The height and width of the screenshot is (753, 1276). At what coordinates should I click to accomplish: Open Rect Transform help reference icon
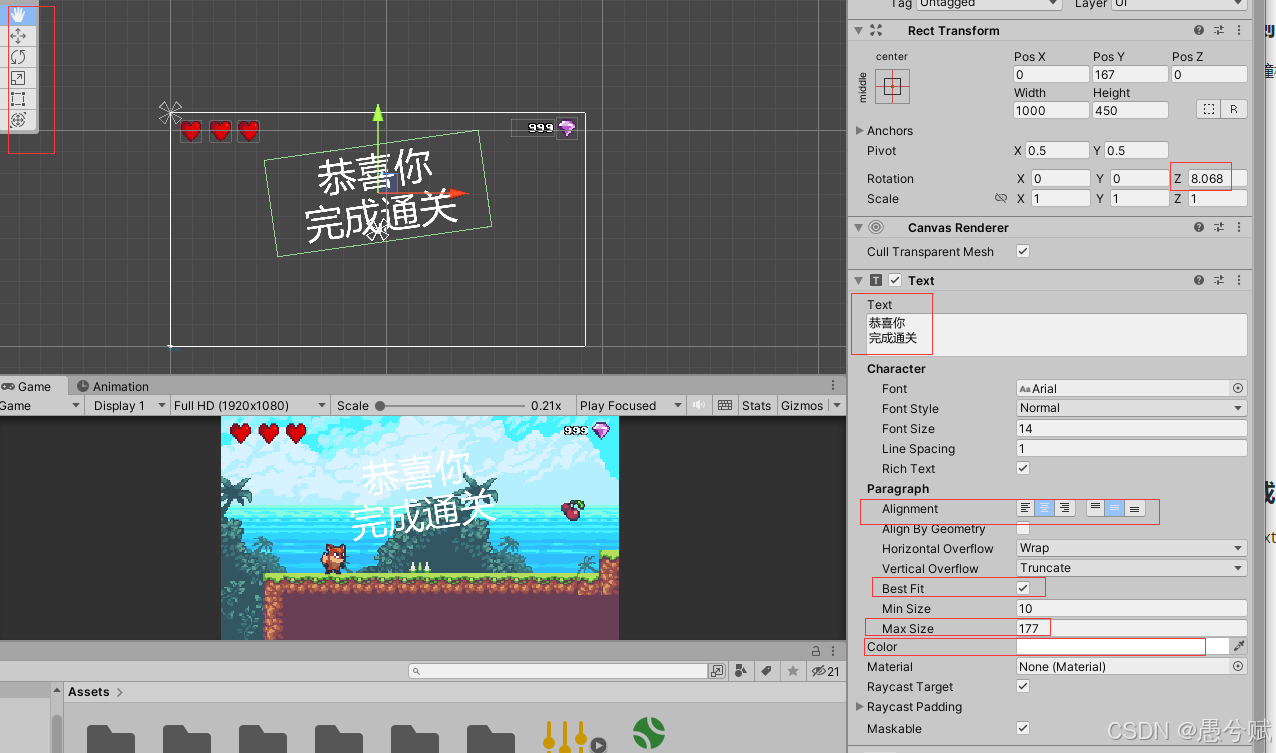(1199, 31)
